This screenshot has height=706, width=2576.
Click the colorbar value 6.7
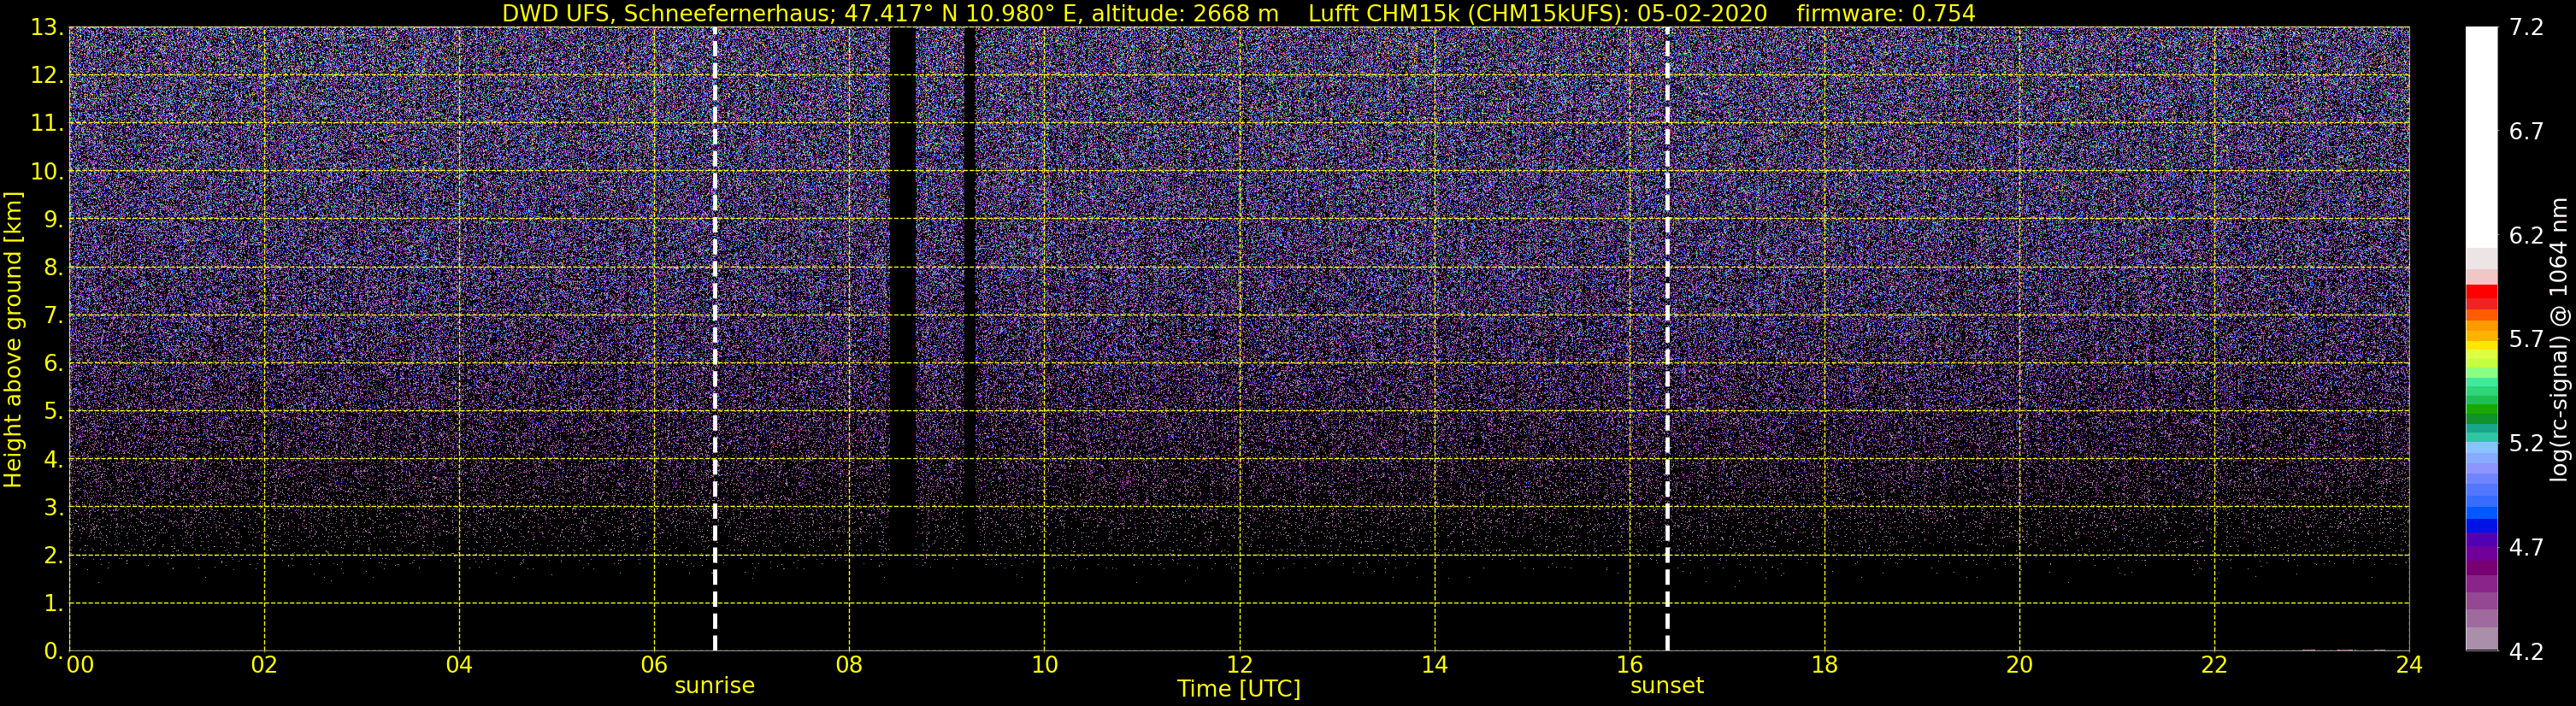tap(2526, 131)
